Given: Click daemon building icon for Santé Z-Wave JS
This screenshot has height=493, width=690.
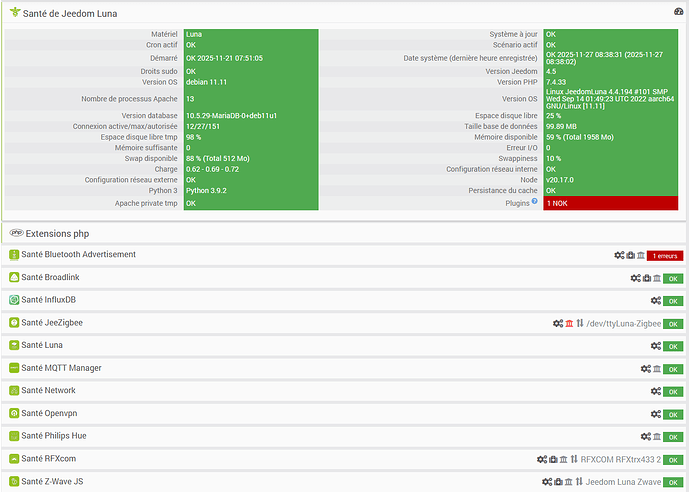Looking at the screenshot, I should (x=569, y=482).
